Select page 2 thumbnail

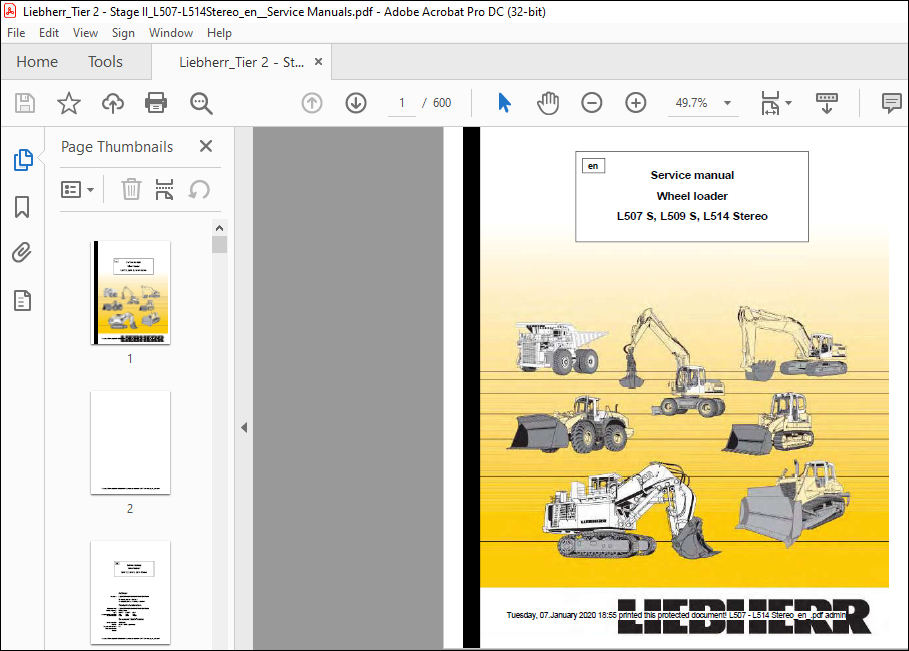point(130,442)
